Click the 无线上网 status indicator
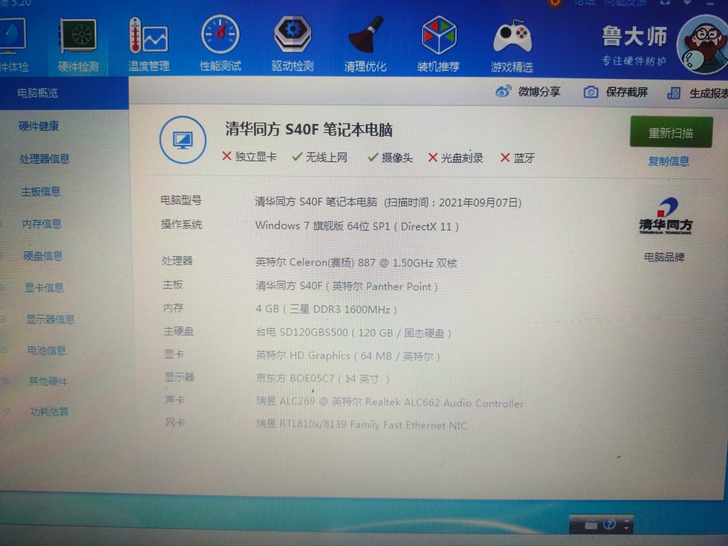Screen dimensions: 728x546 tap(320, 157)
